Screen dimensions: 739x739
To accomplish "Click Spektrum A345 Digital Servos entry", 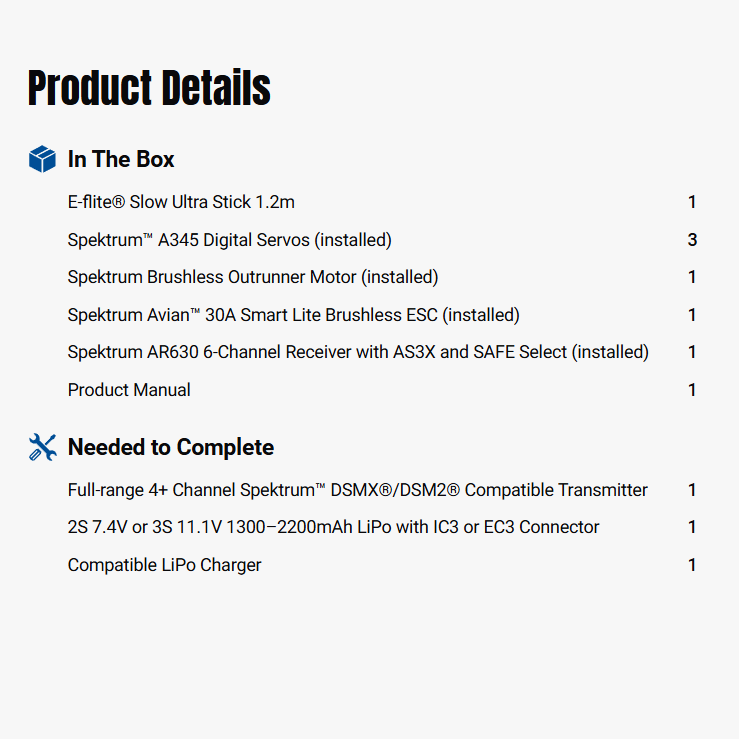I will 229,240.
